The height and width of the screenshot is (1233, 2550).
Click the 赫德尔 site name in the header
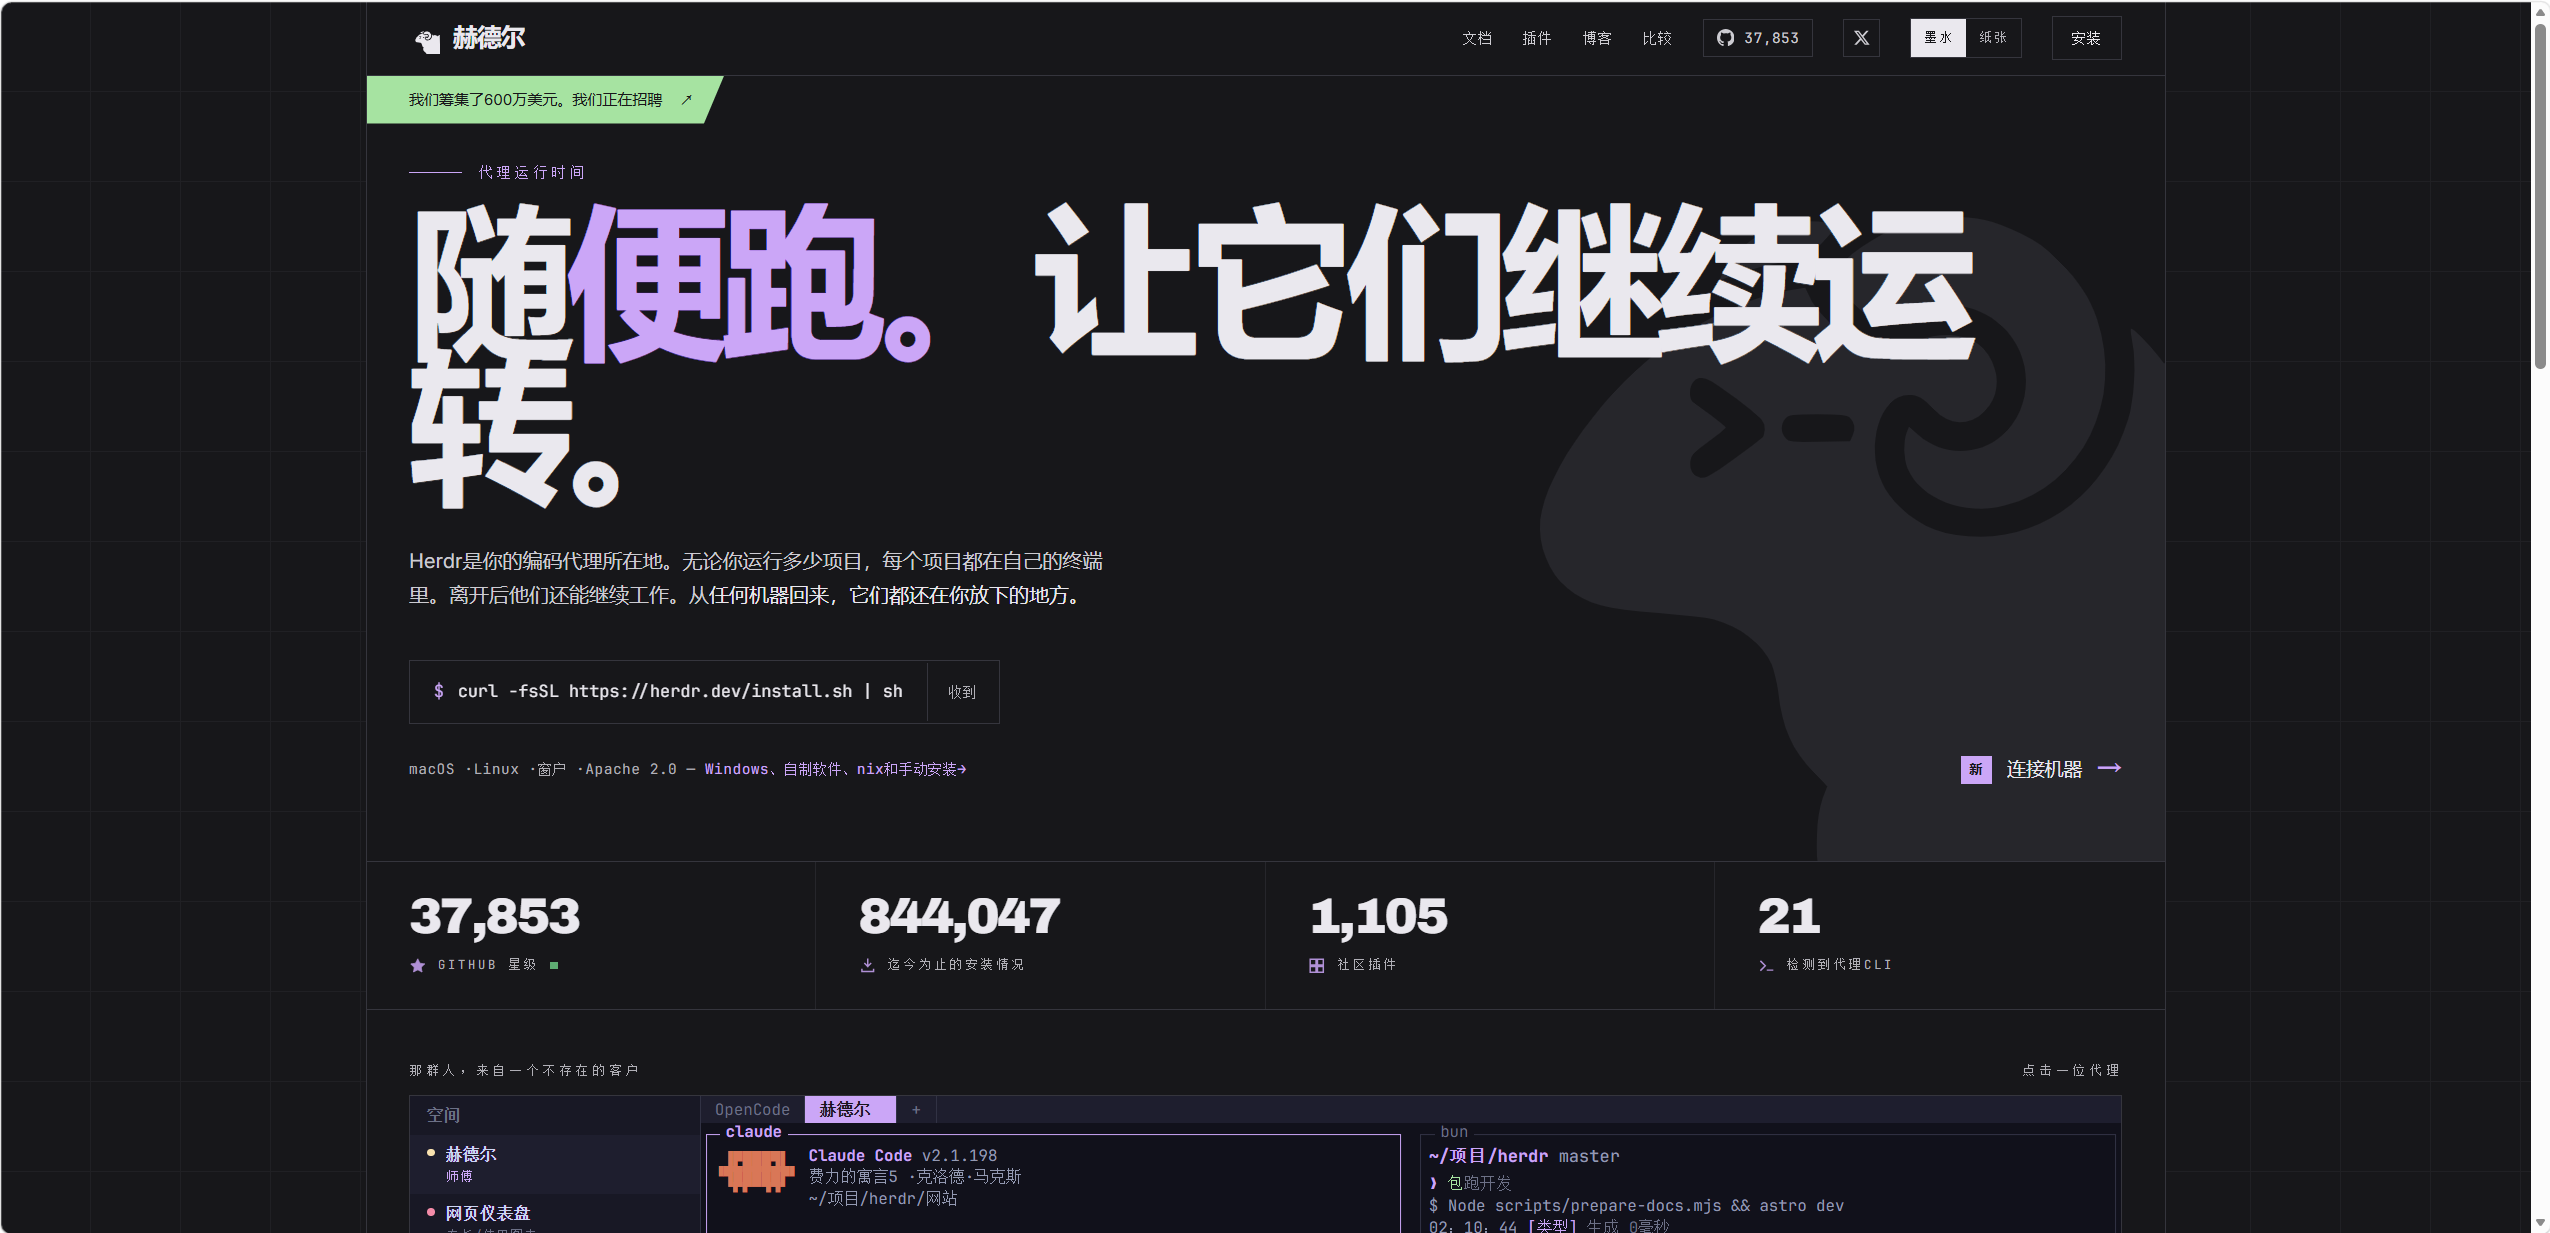[x=489, y=38]
